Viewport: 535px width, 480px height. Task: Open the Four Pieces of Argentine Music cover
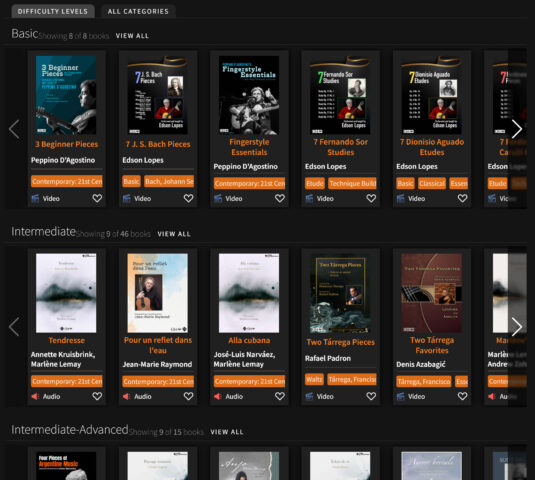(x=66, y=466)
